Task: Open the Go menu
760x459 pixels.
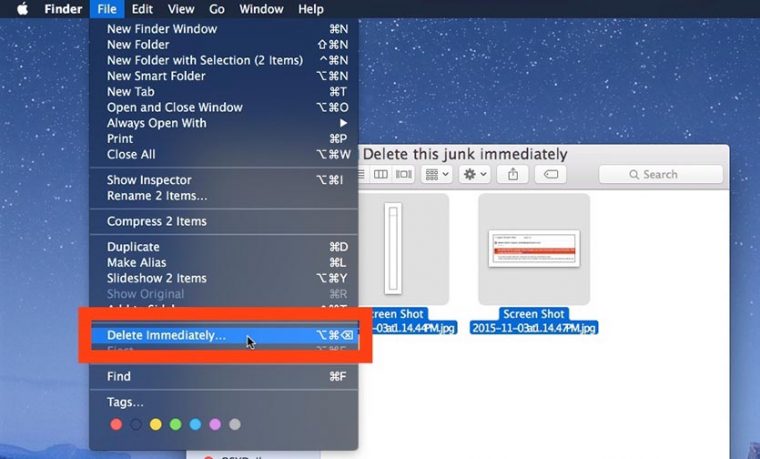Action: coord(217,9)
